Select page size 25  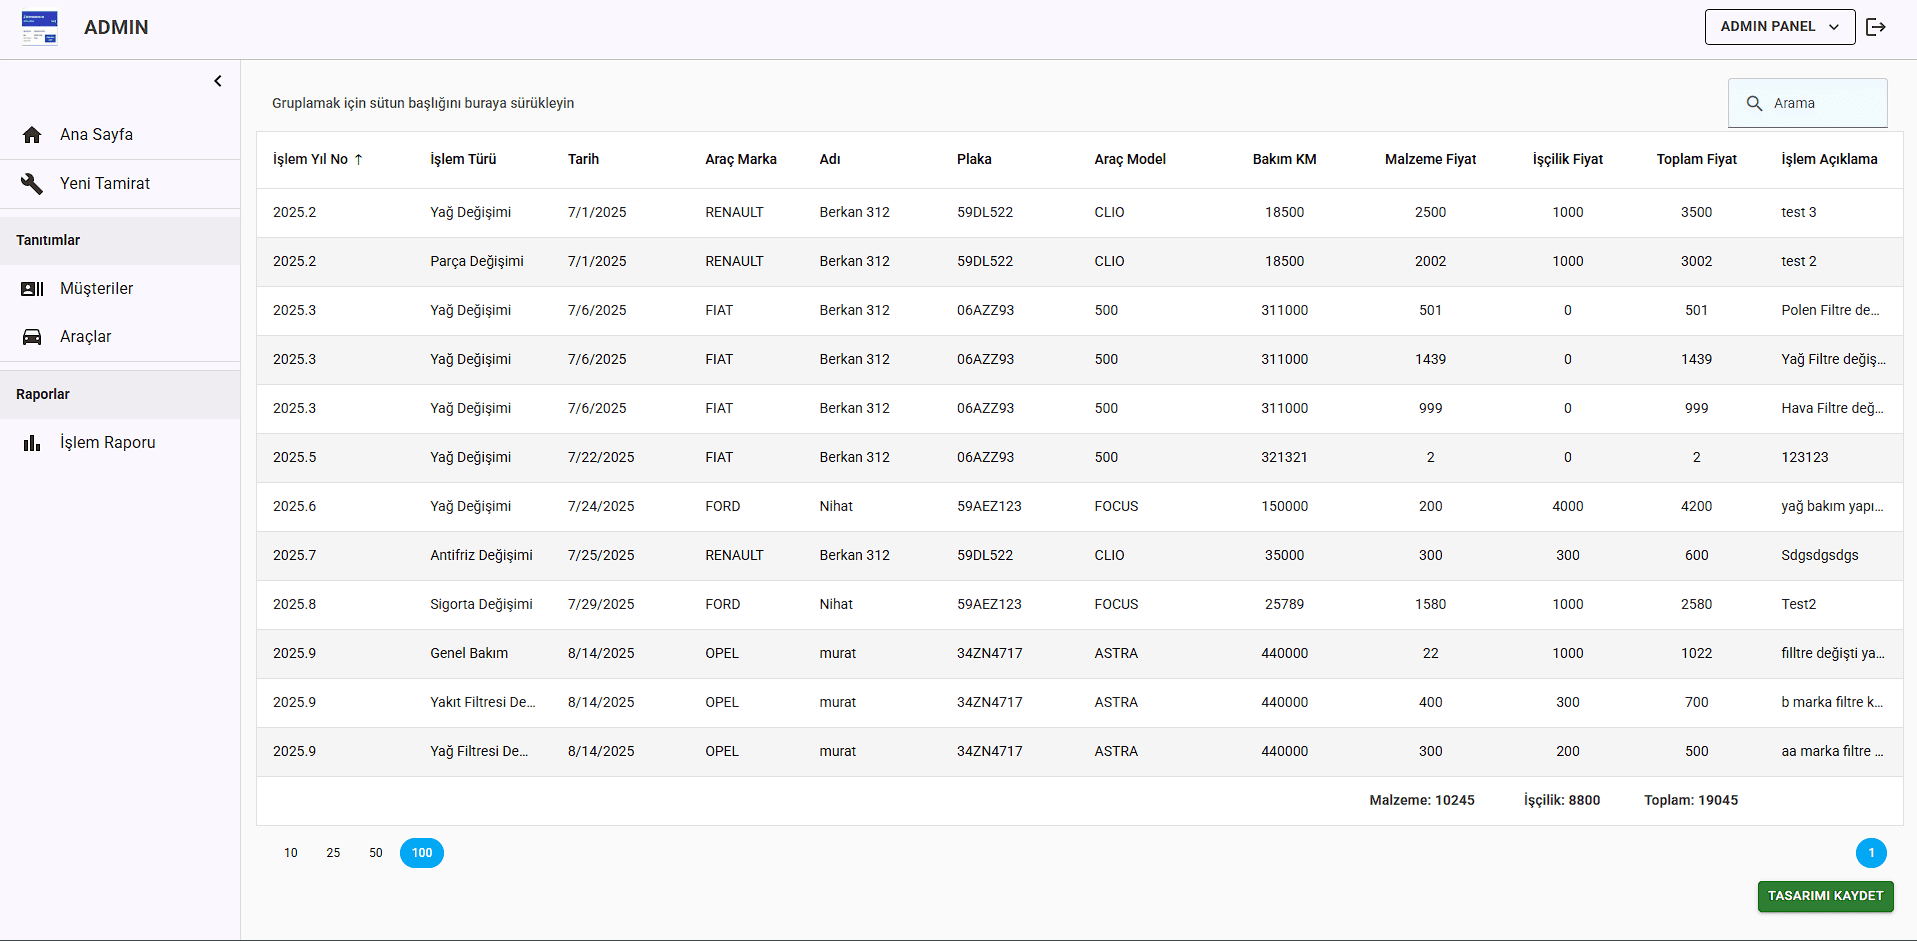click(333, 853)
